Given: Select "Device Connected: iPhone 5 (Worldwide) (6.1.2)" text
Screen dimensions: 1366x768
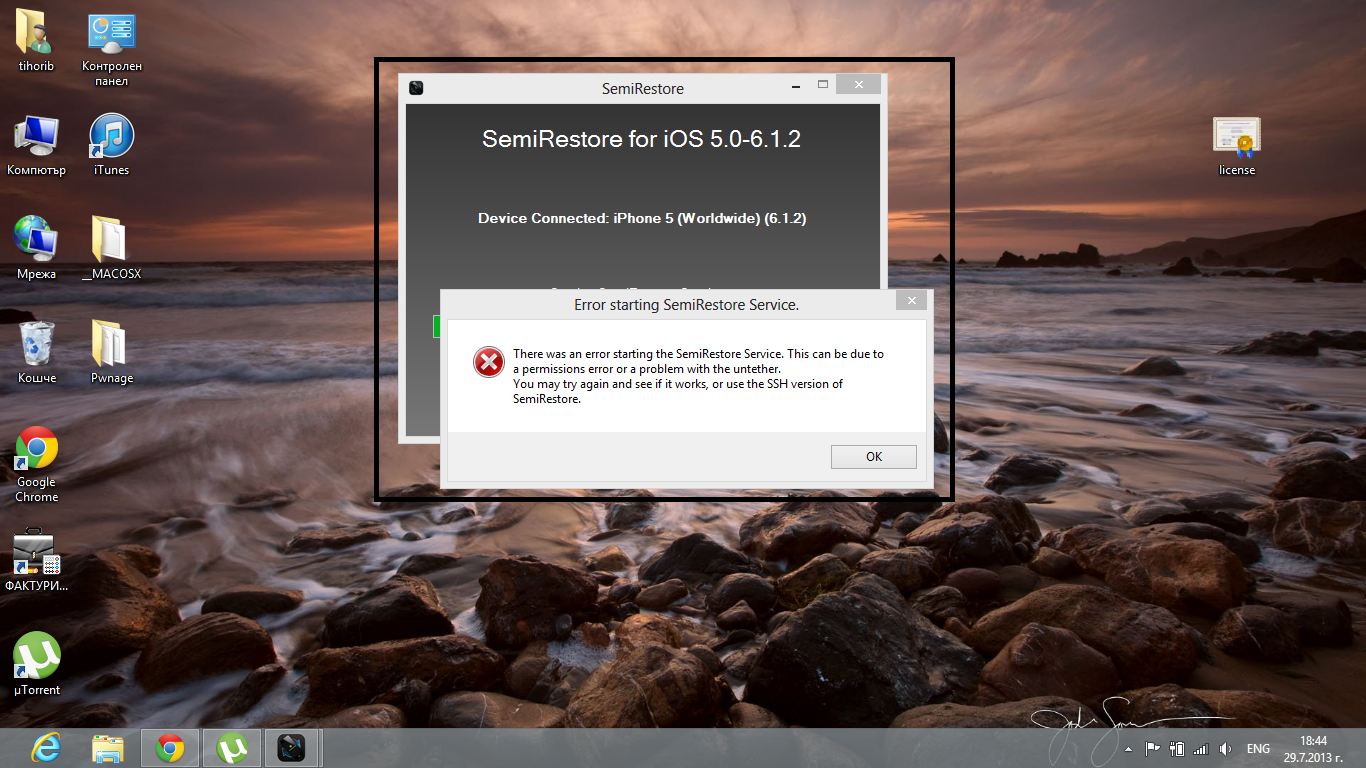Looking at the screenshot, I should pos(642,218).
